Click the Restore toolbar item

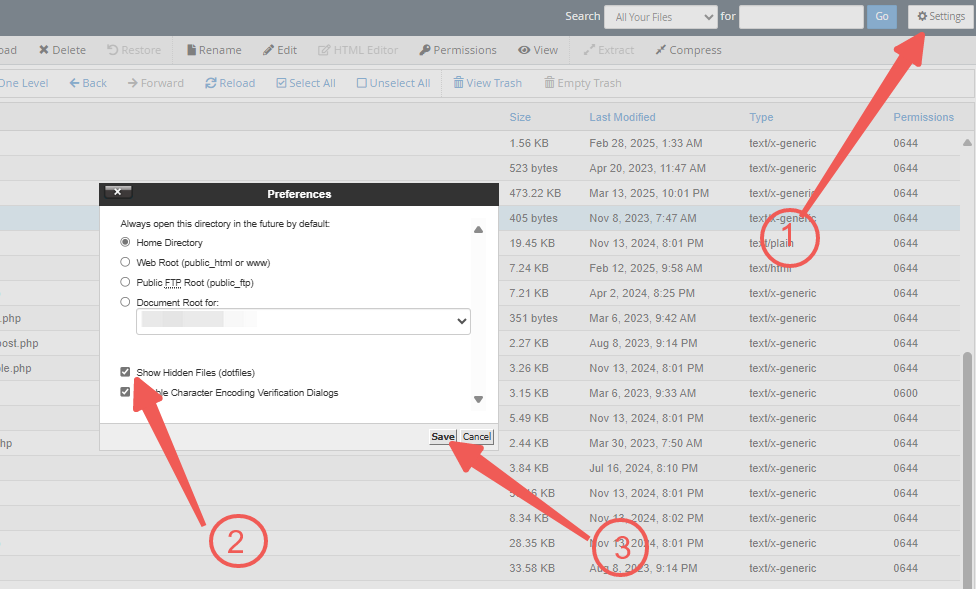click(134, 50)
